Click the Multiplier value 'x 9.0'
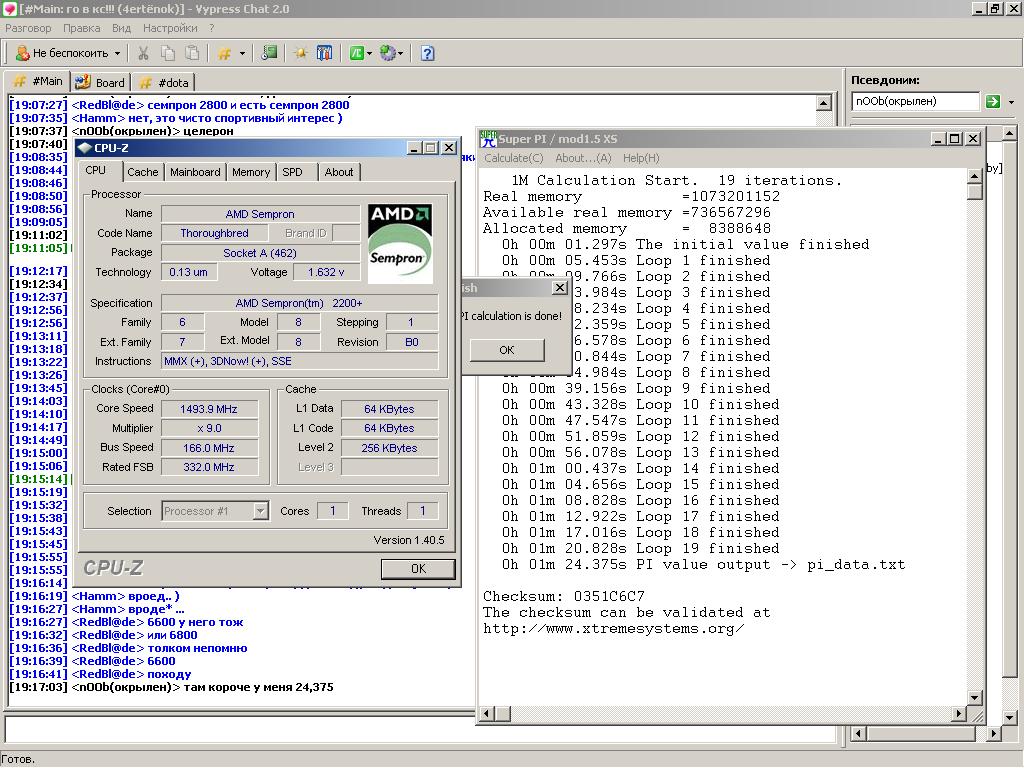Screen dimensions: 1024x768 [x=209, y=428]
